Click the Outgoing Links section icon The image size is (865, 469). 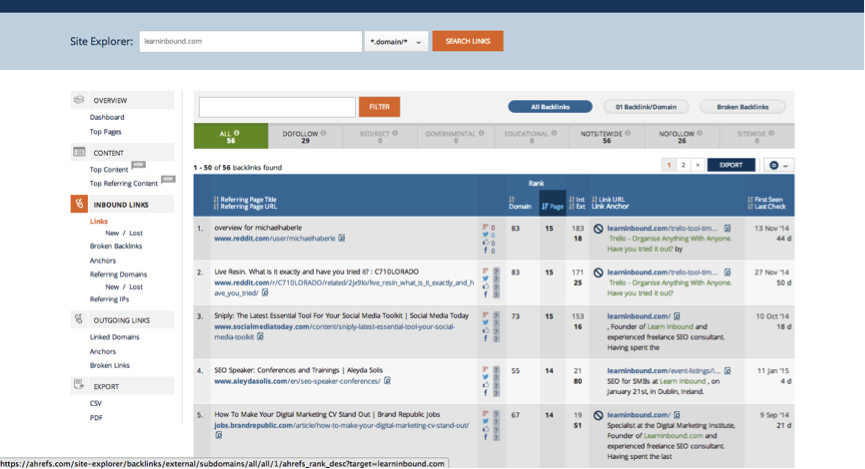point(79,319)
